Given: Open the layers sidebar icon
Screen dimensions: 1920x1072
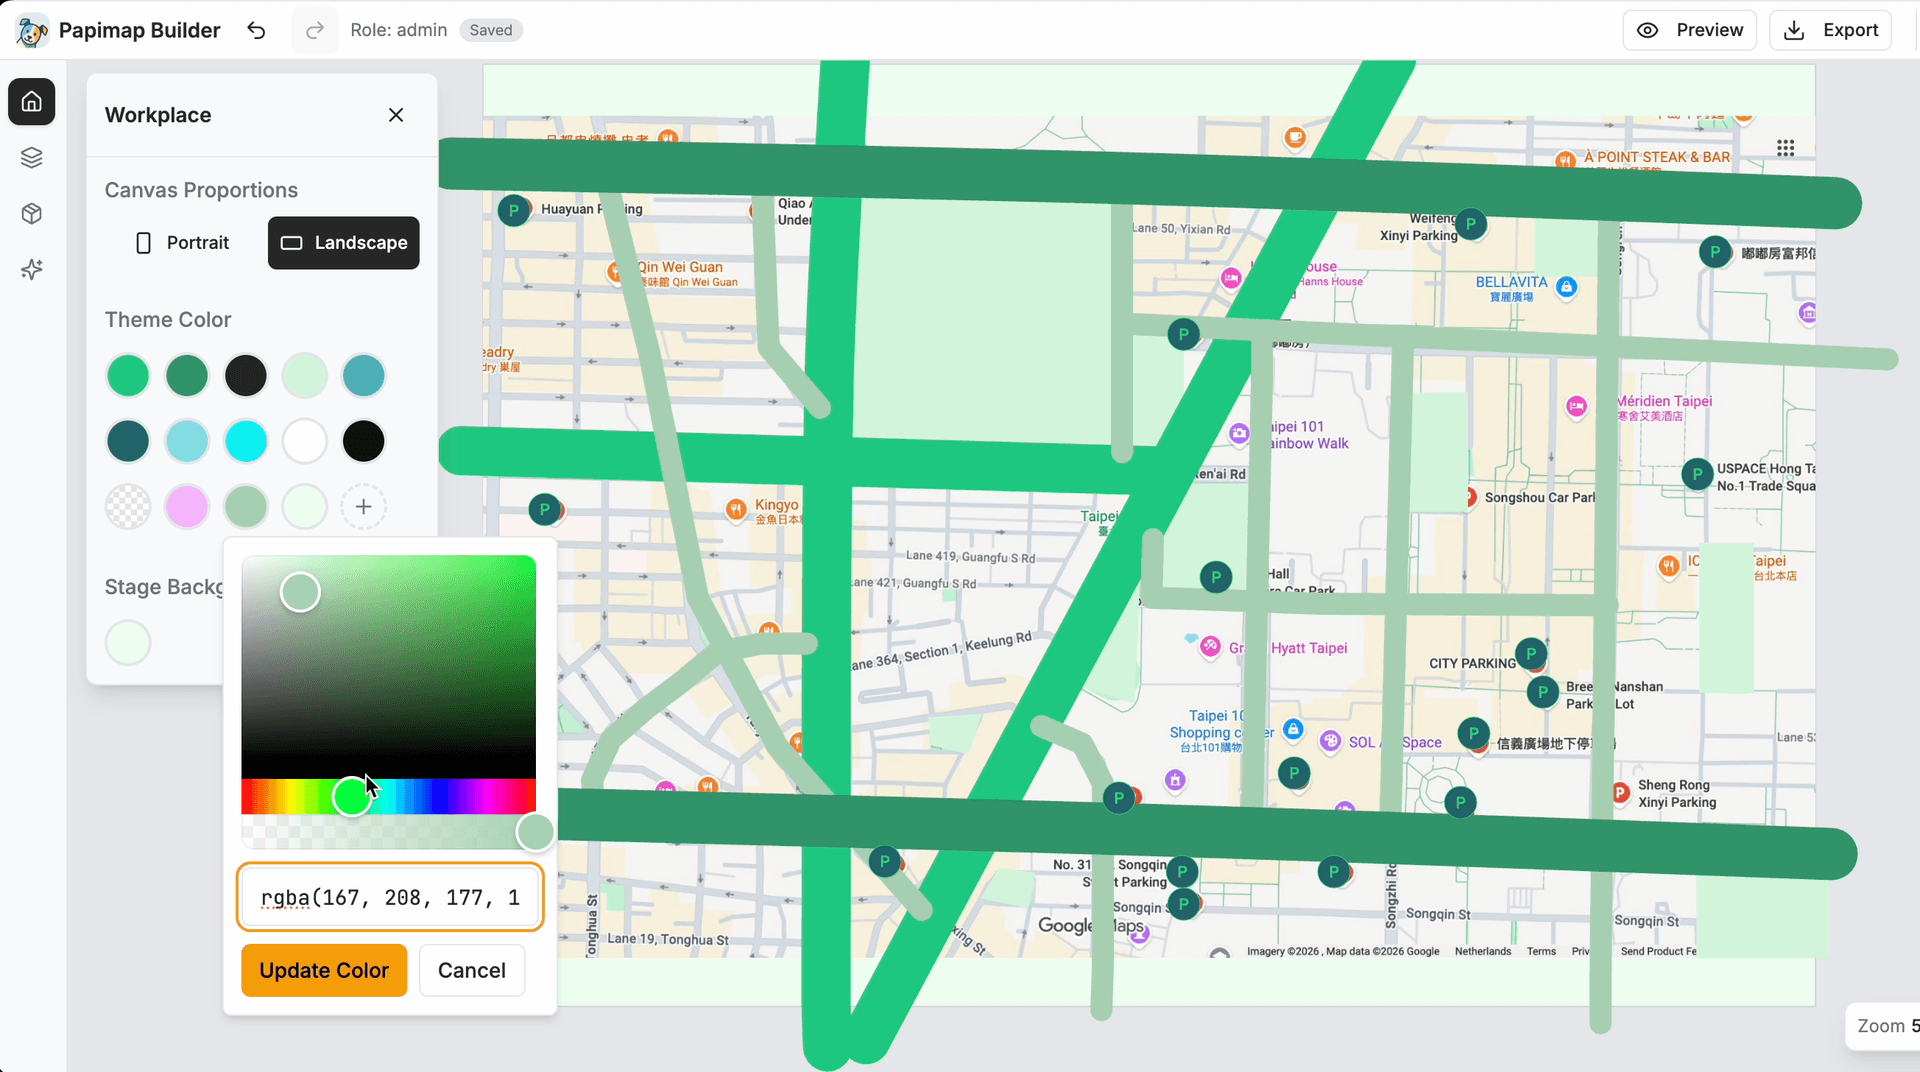Looking at the screenshot, I should pyautogui.click(x=32, y=158).
